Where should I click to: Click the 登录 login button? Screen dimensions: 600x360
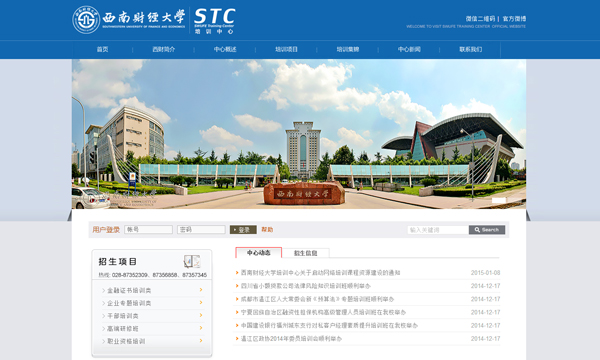click(x=243, y=230)
